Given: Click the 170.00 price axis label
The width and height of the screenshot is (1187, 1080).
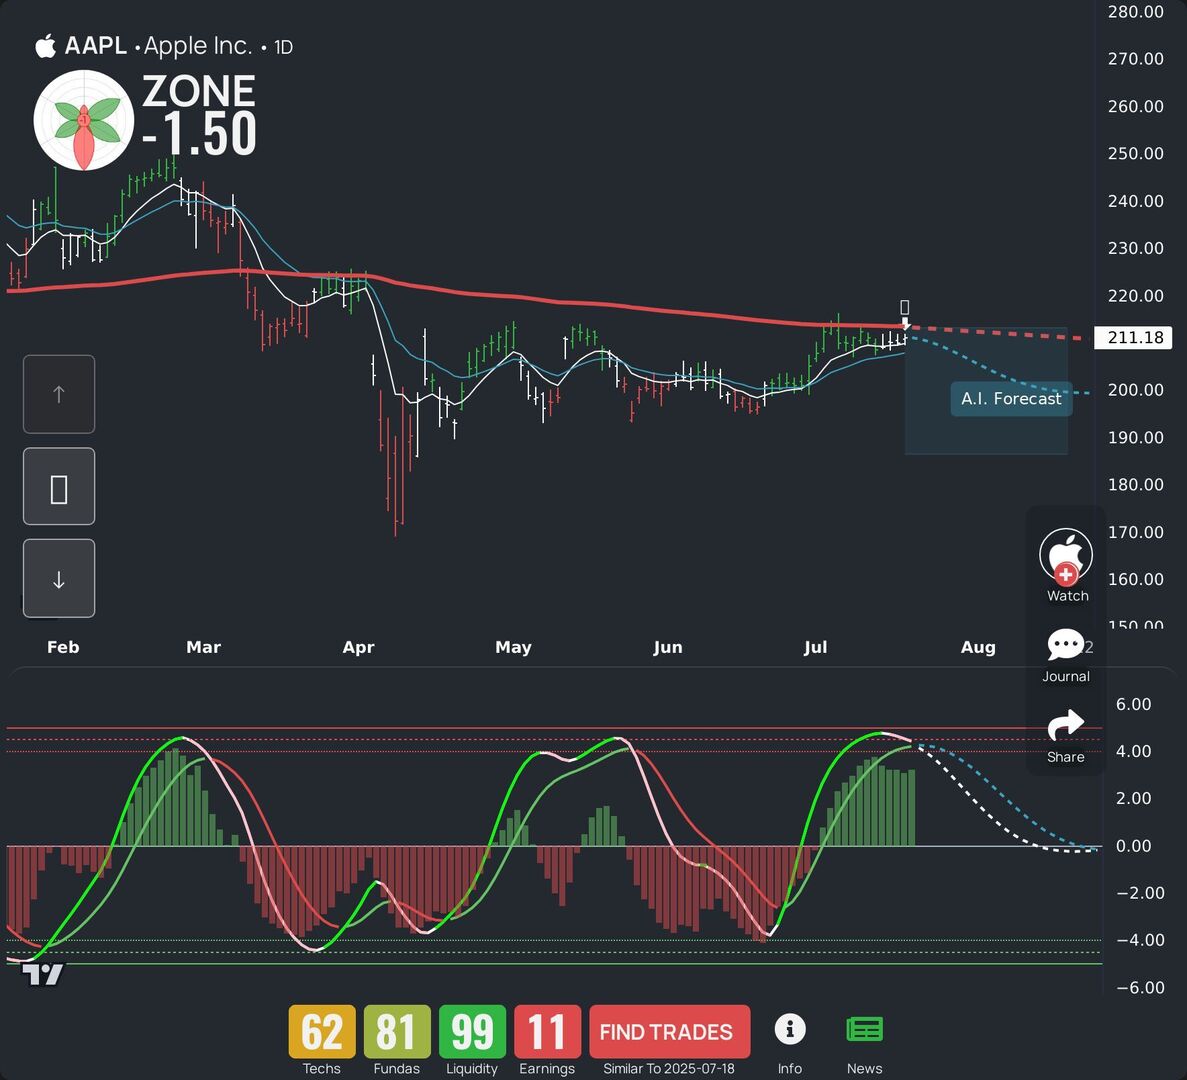Looking at the screenshot, I should (1136, 532).
